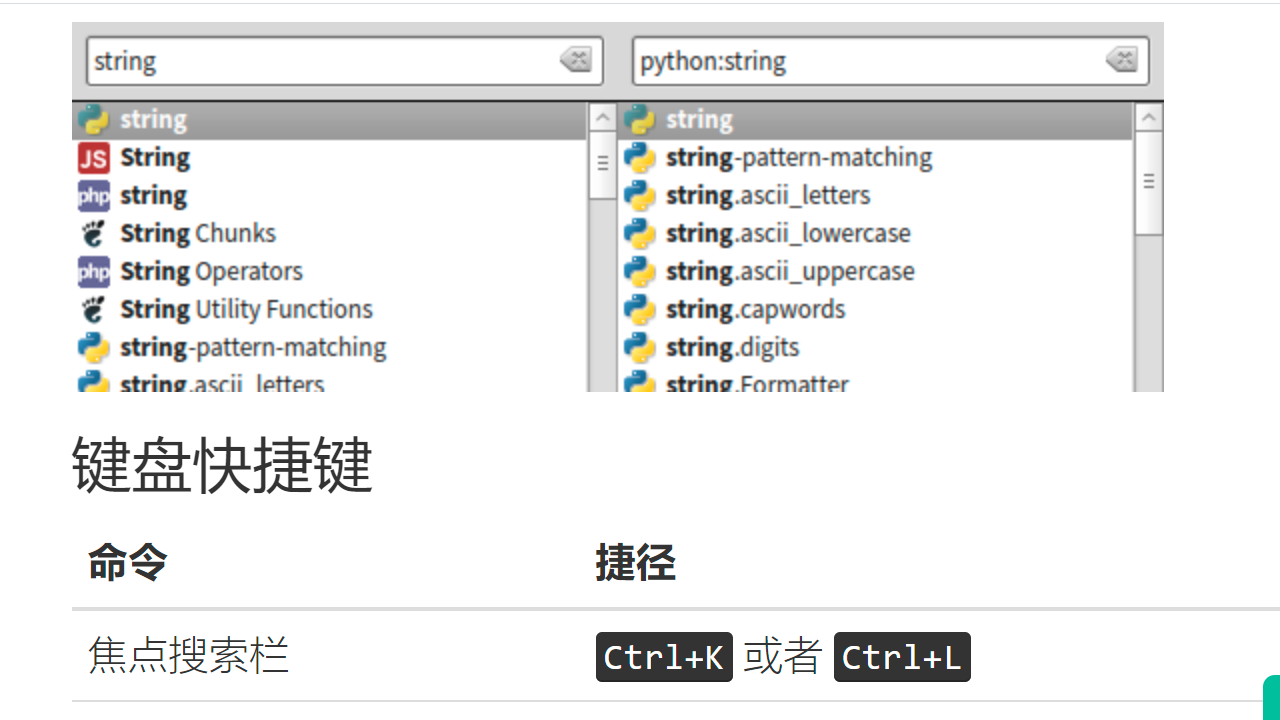
Task: Click the search input showing "python:string"
Action: 850,60
